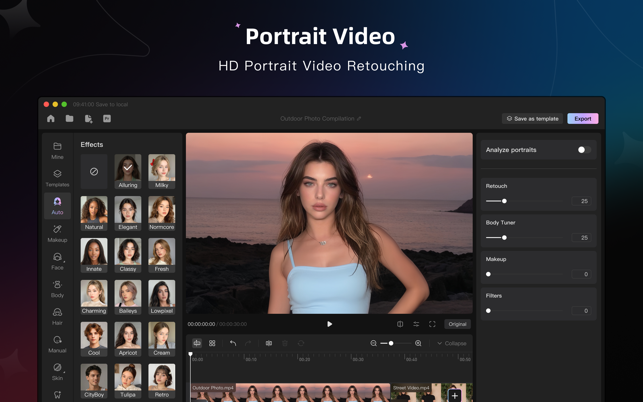Zoom in the timeline with magnifier plus
Screen dimensions: 643x402
click(418, 343)
